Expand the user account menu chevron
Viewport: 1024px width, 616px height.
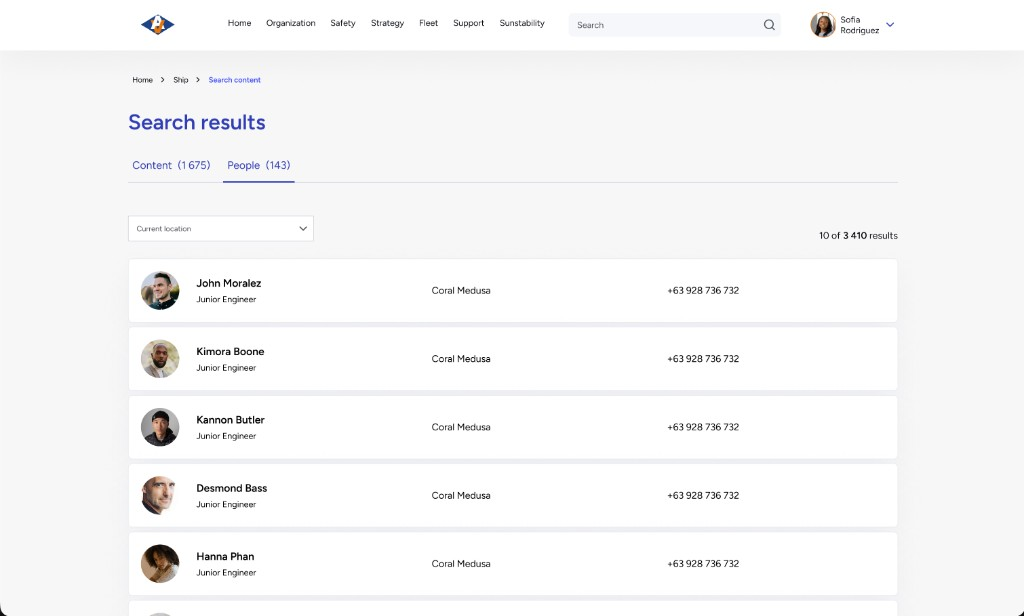(889, 25)
